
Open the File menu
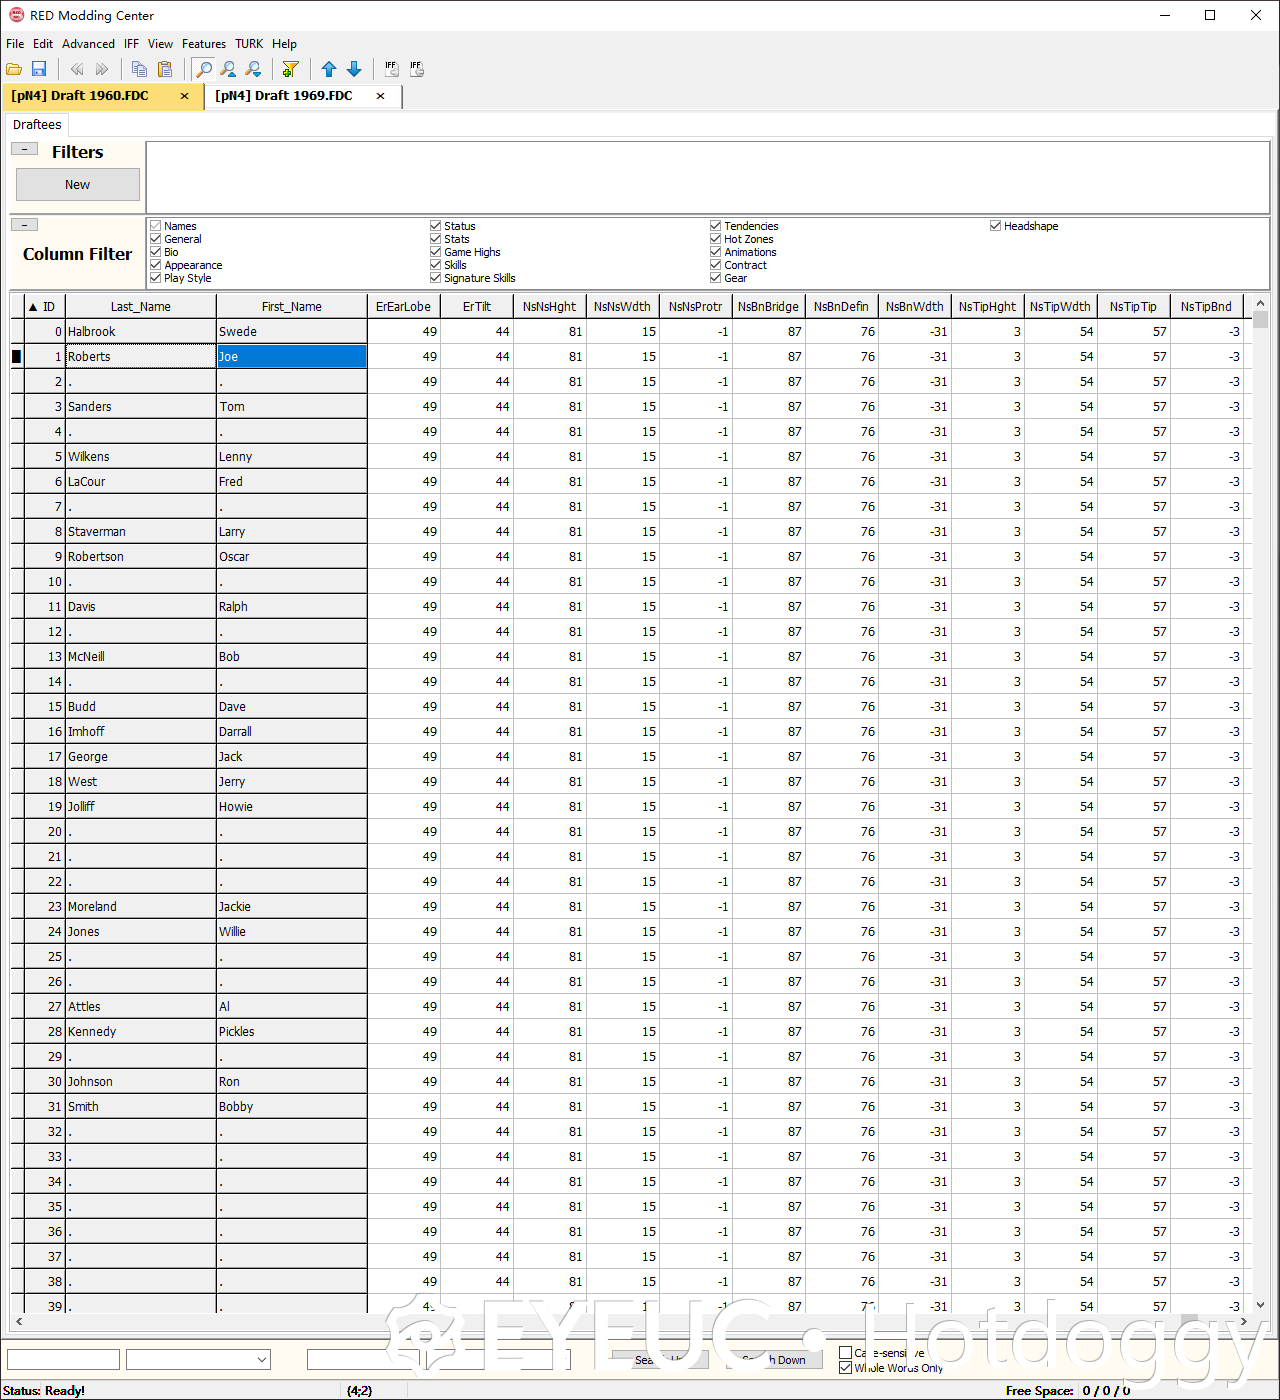coord(15,44)
